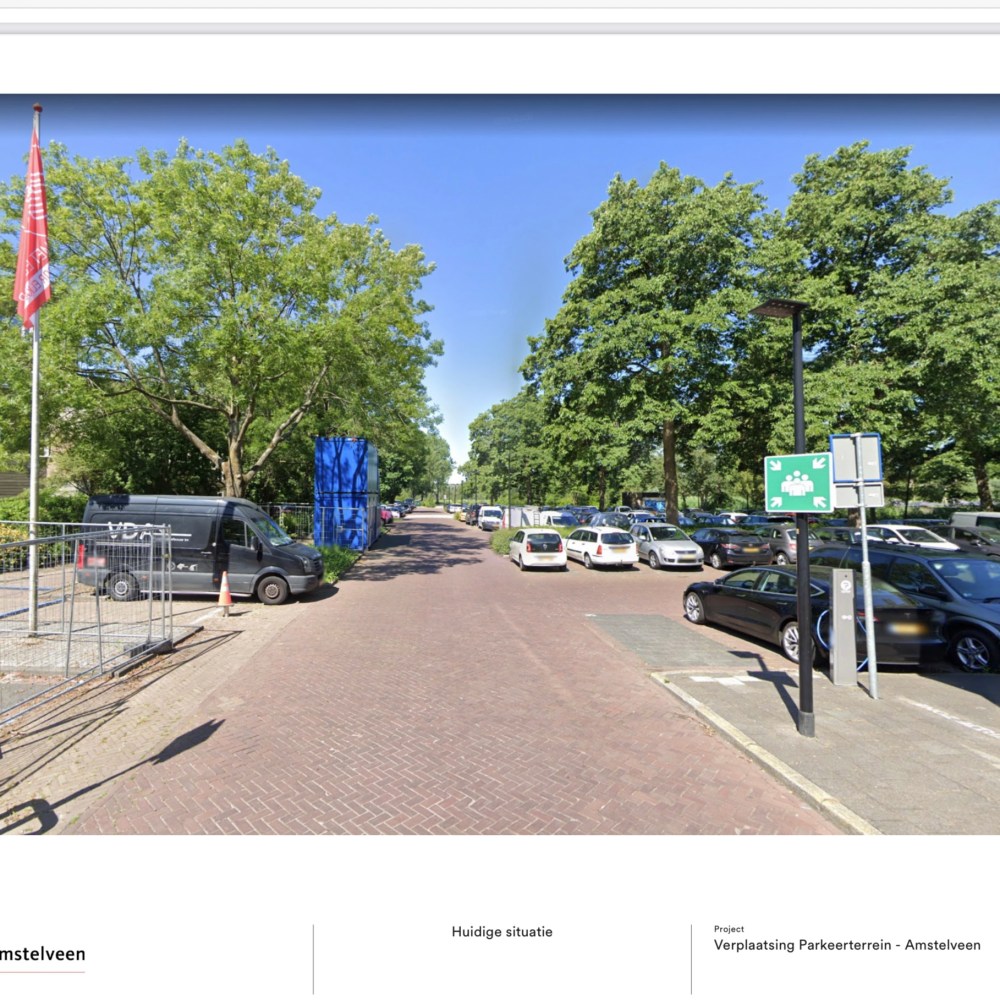Select the street lamp head

pos(780,309)
